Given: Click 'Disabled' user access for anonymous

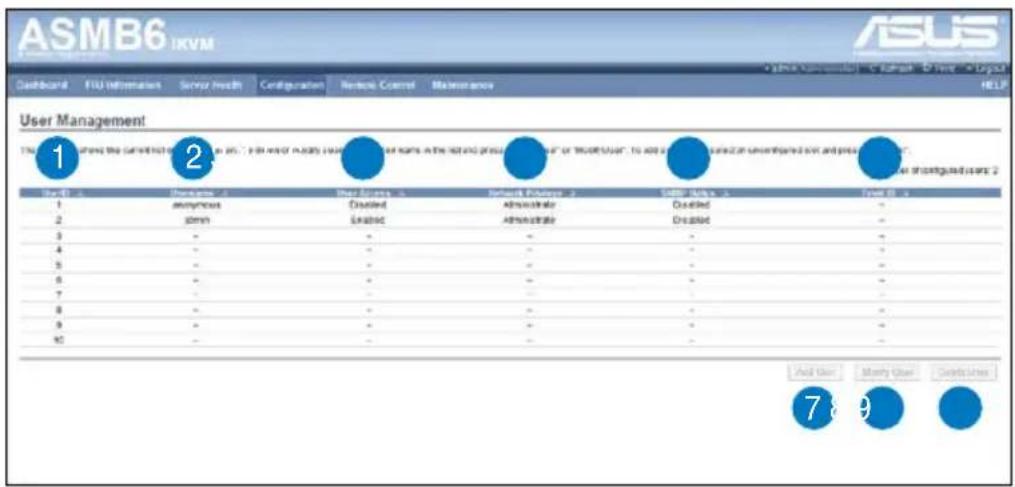Looking at the screenshot, I should [x=369, y=205].
